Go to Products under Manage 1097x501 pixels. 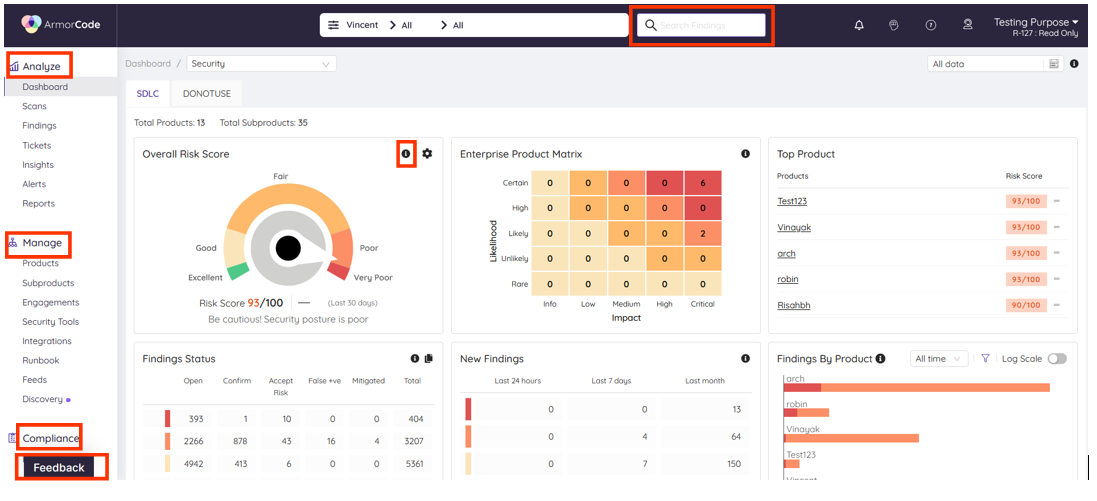[41, 263]
